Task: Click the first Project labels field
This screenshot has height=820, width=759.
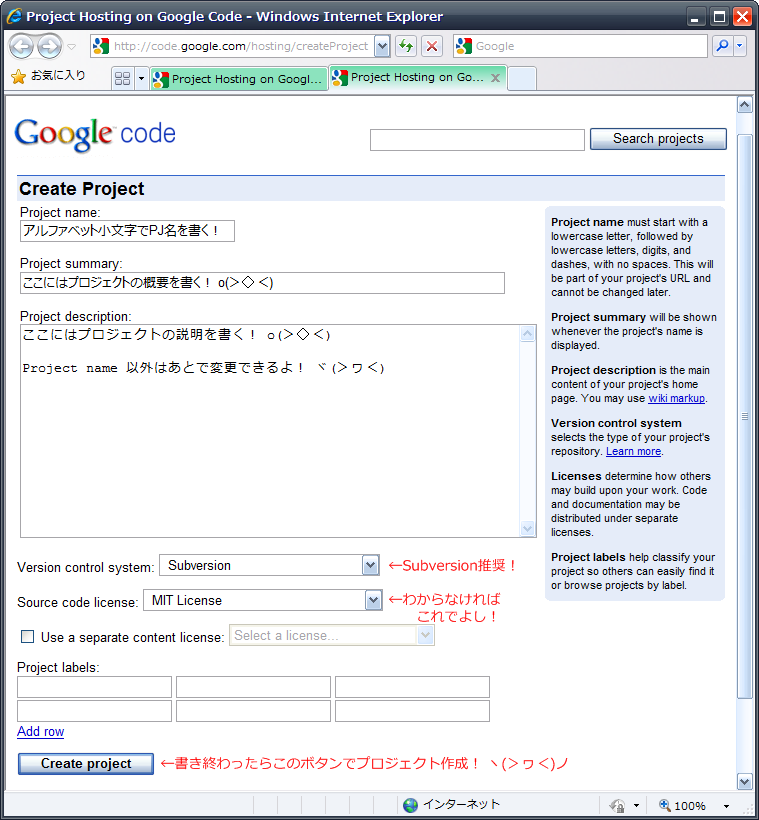Action: (x=94, y=687)
